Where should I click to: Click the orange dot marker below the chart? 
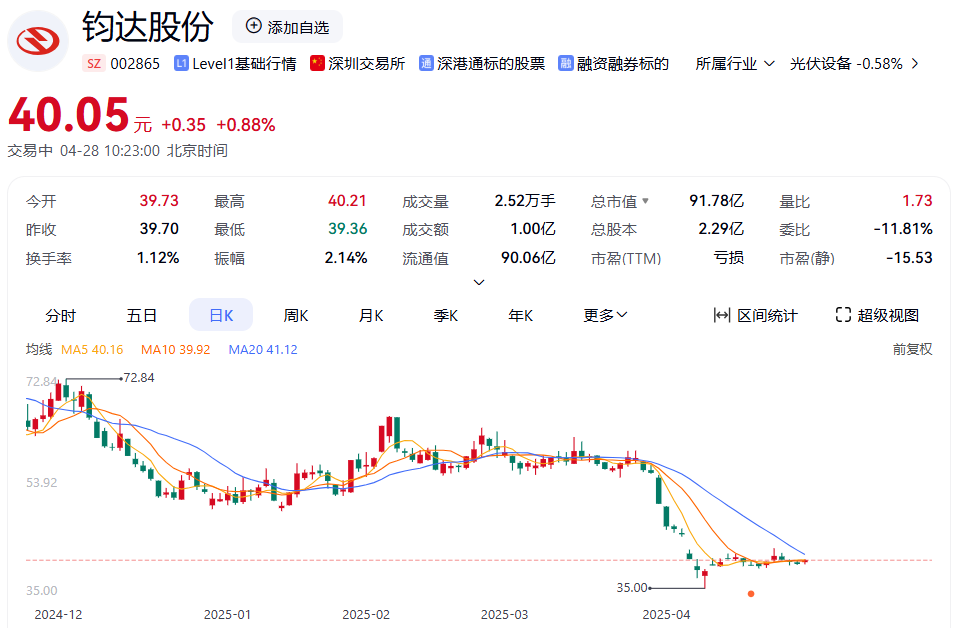click(x=751, y=594)
